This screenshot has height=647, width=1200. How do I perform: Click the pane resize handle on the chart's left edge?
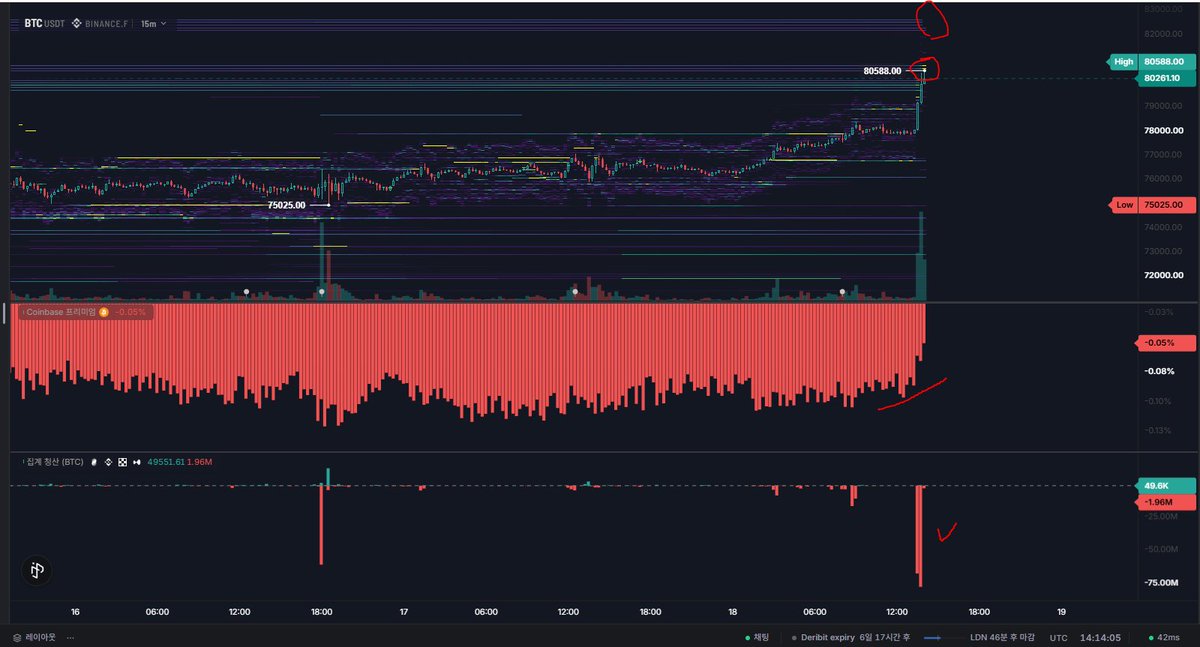pos(4,313)
